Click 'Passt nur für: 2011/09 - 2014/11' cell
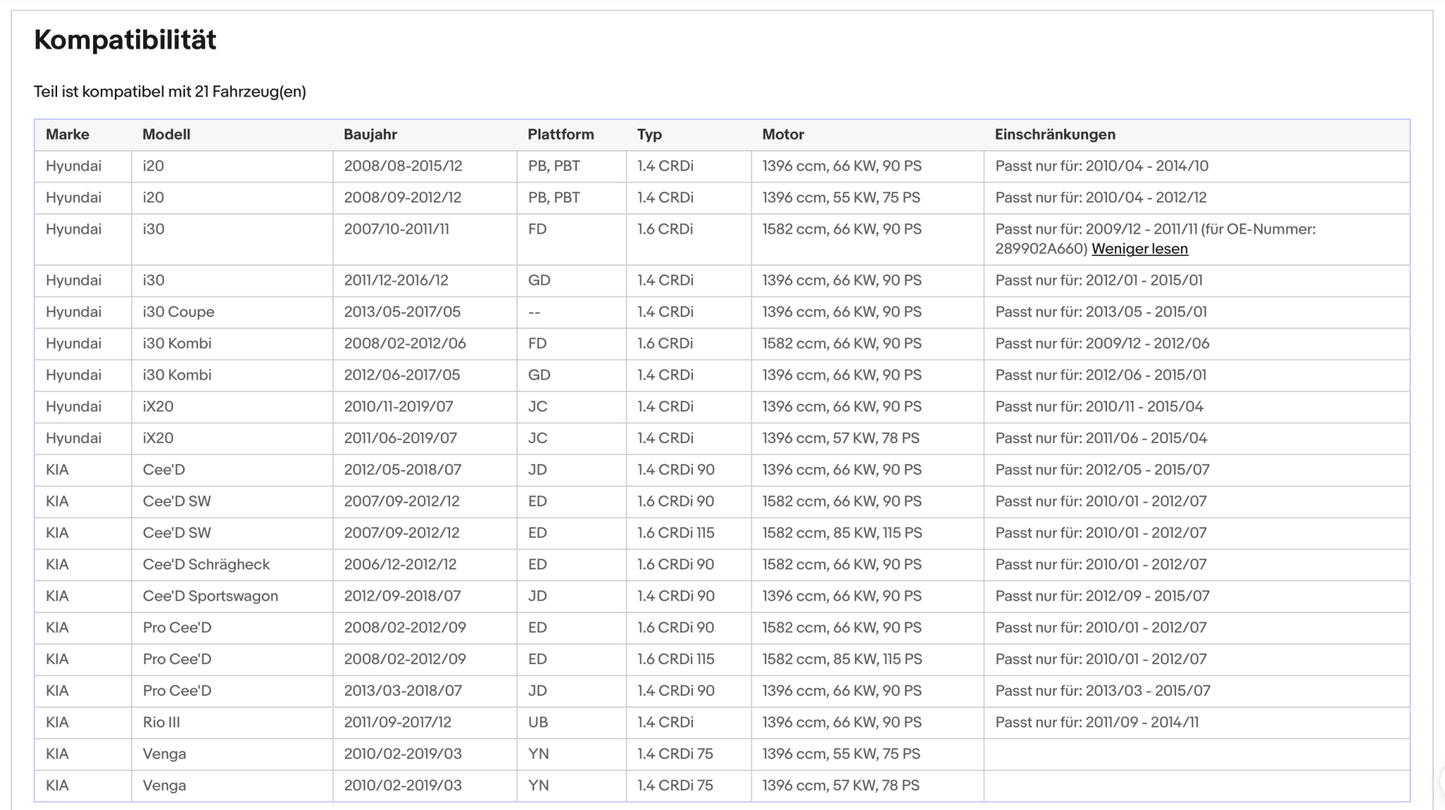The image size is (1445, 810). (1197, 722)
